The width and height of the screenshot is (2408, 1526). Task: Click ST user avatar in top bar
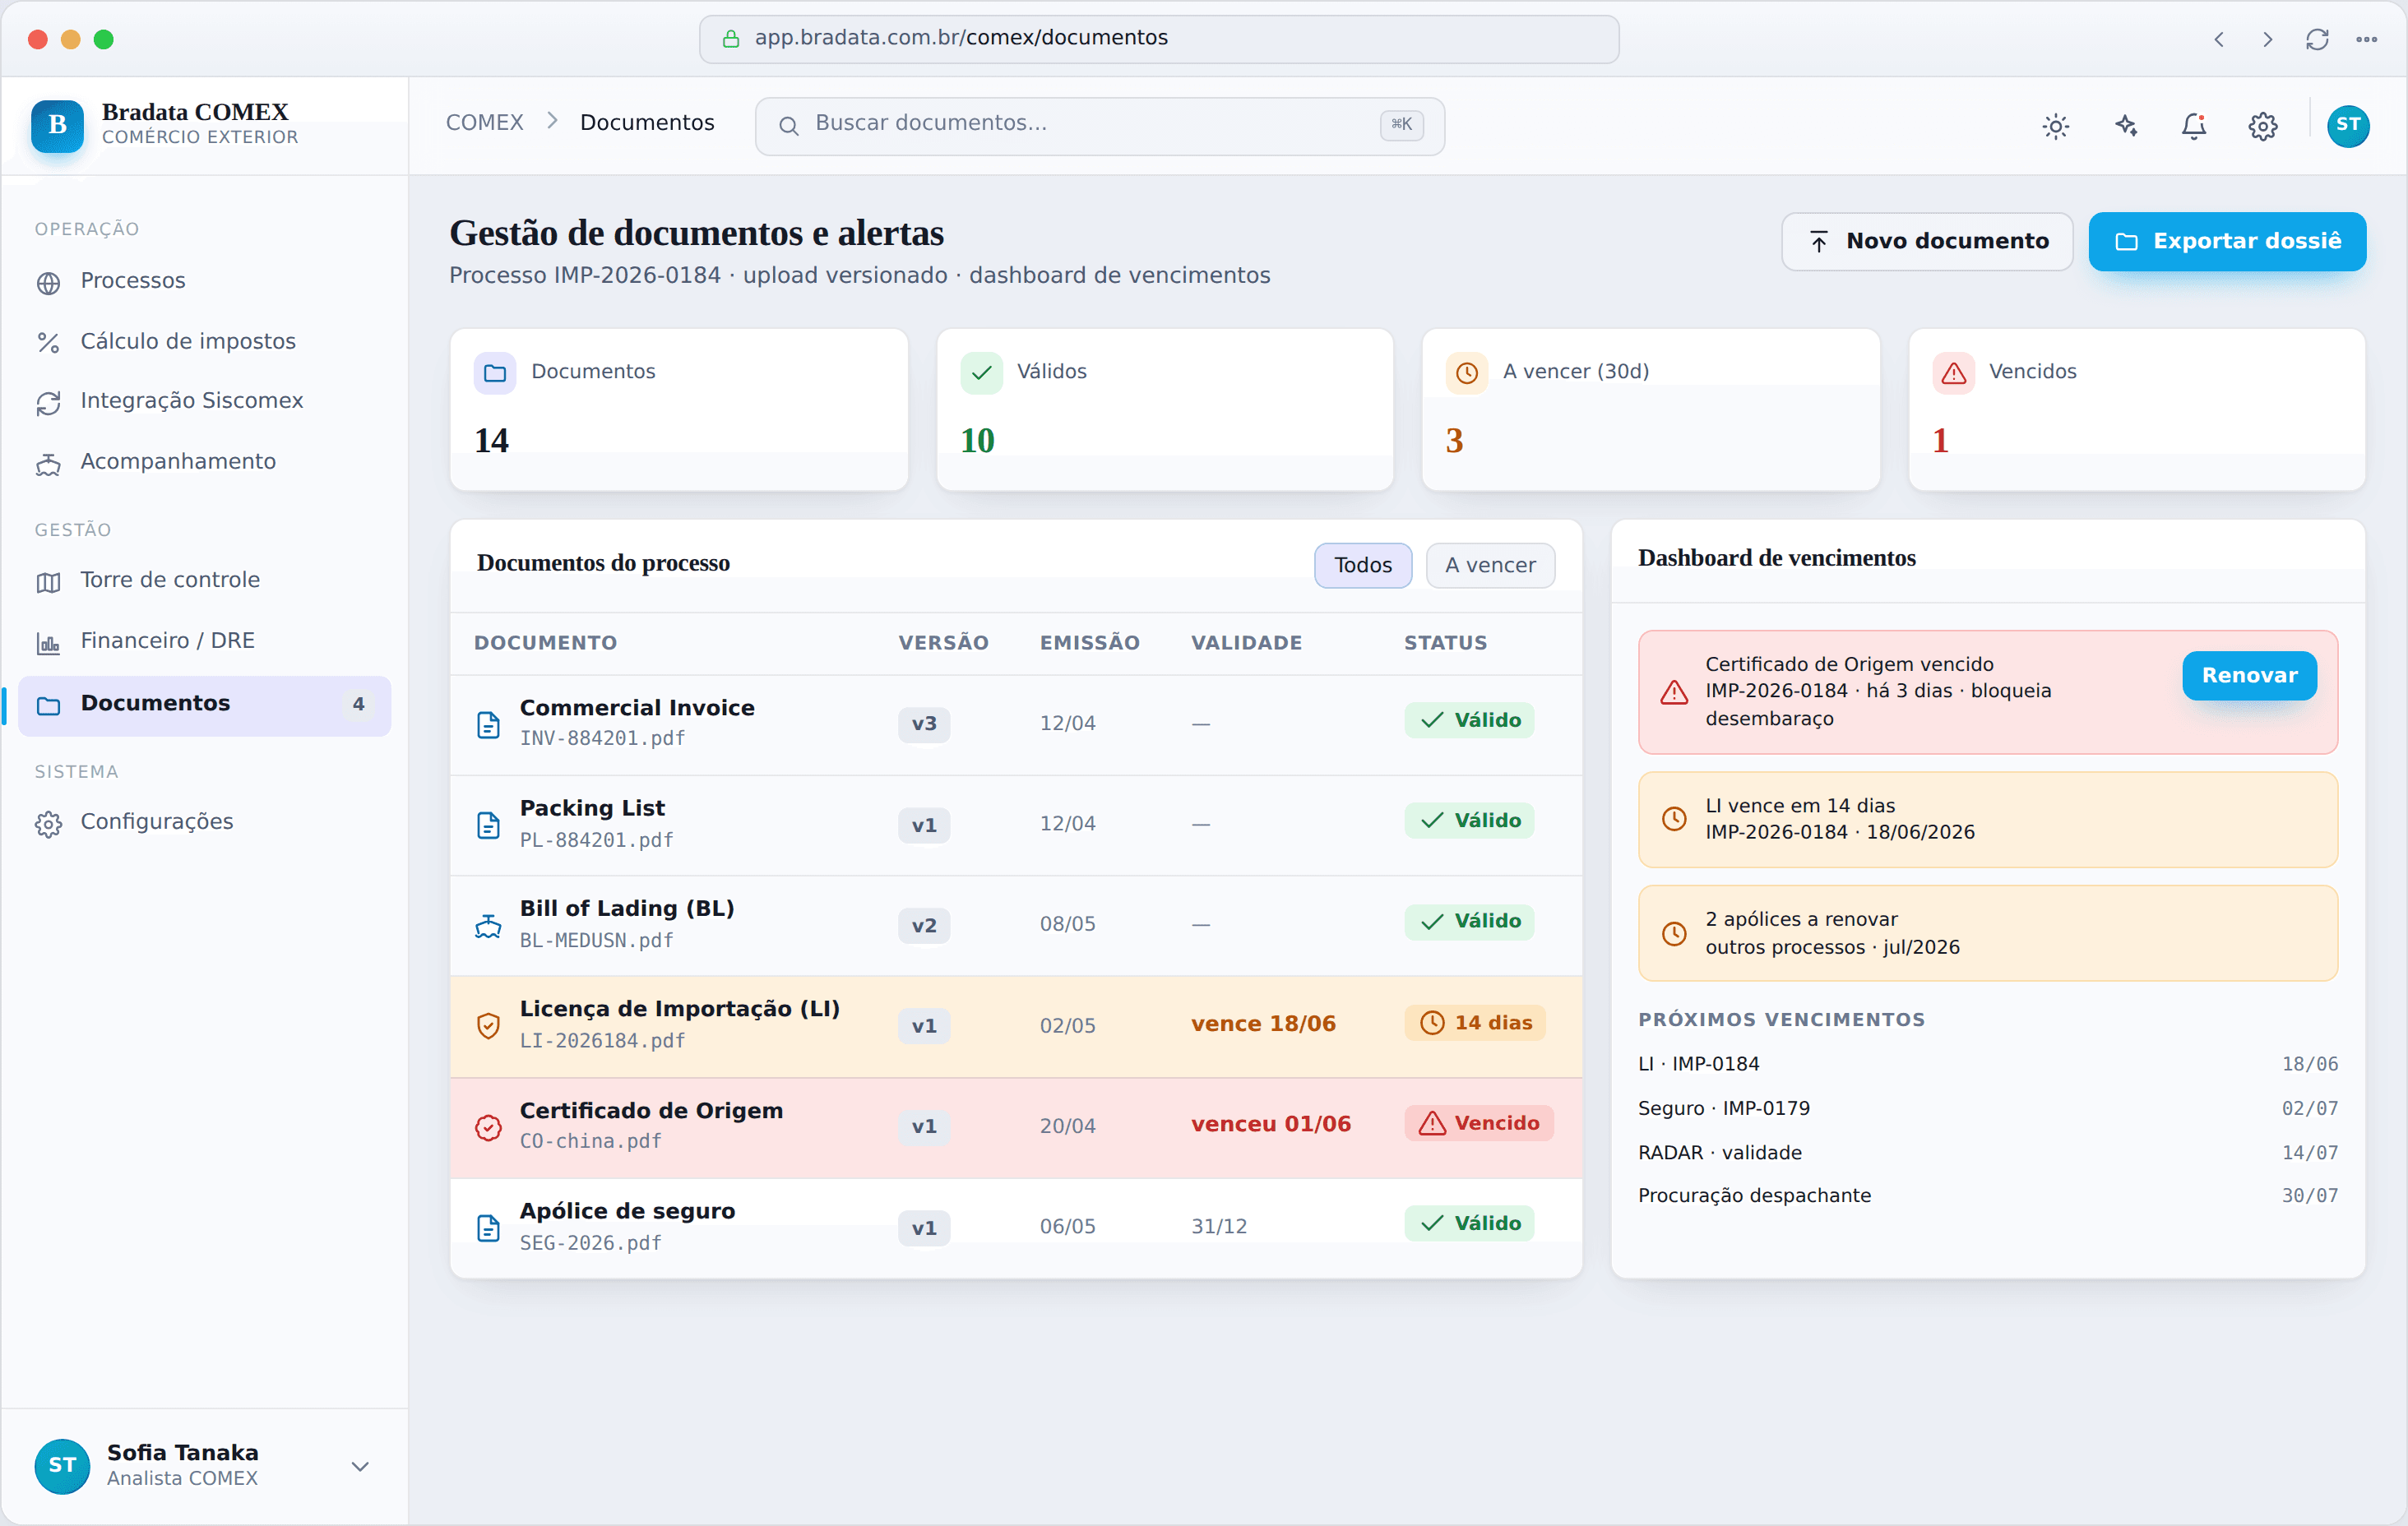[2348, 126]
